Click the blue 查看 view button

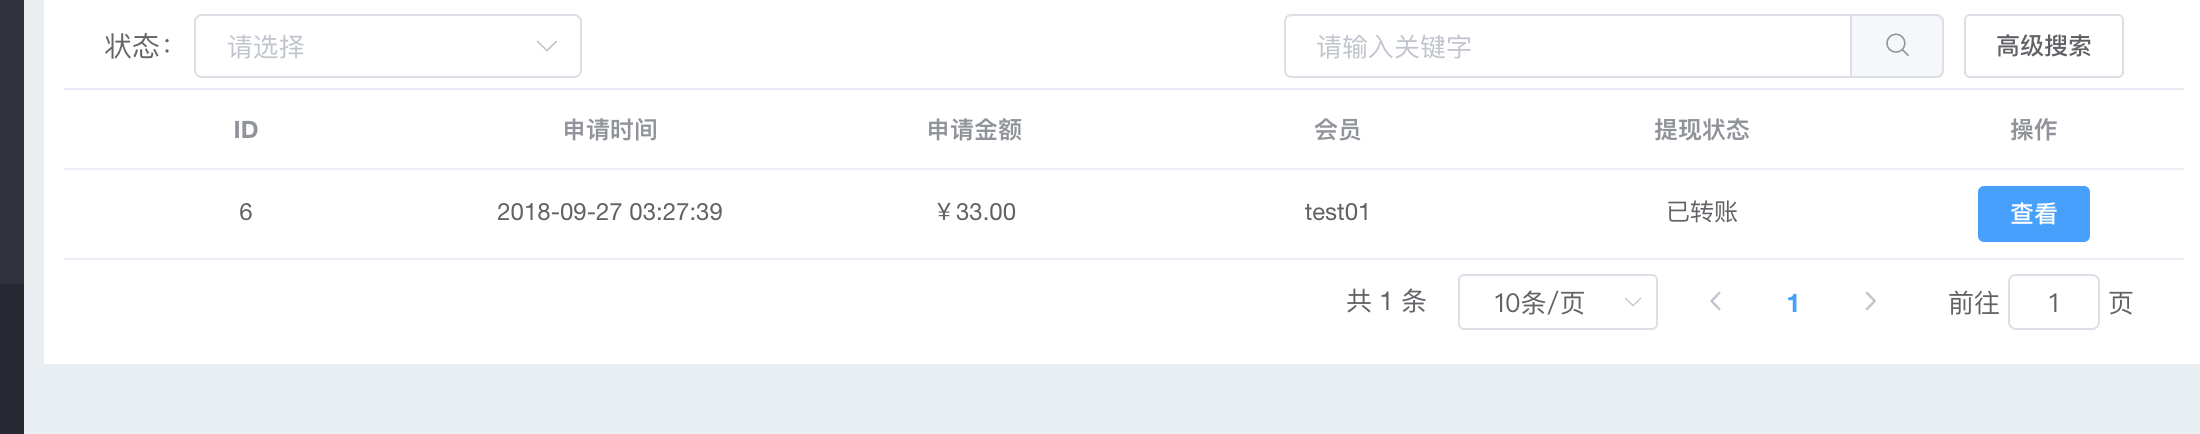click(x=2033, y=214)
